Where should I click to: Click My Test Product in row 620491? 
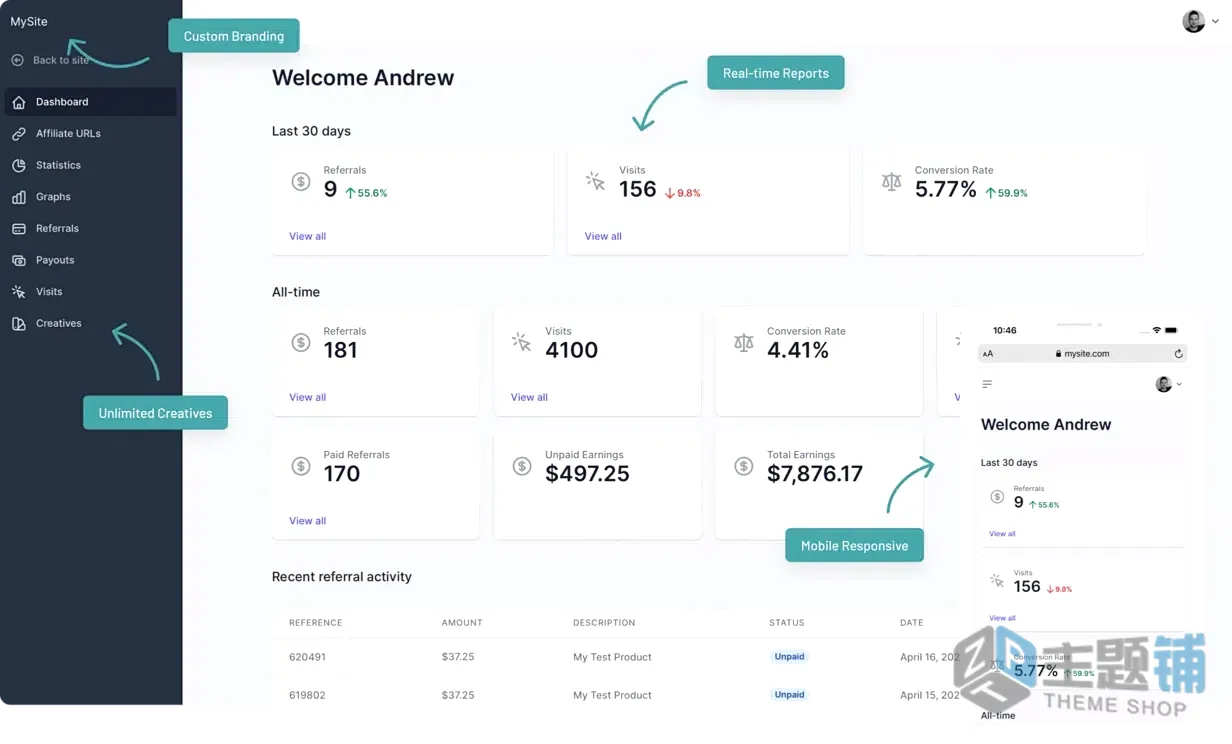tap(612, 657)
